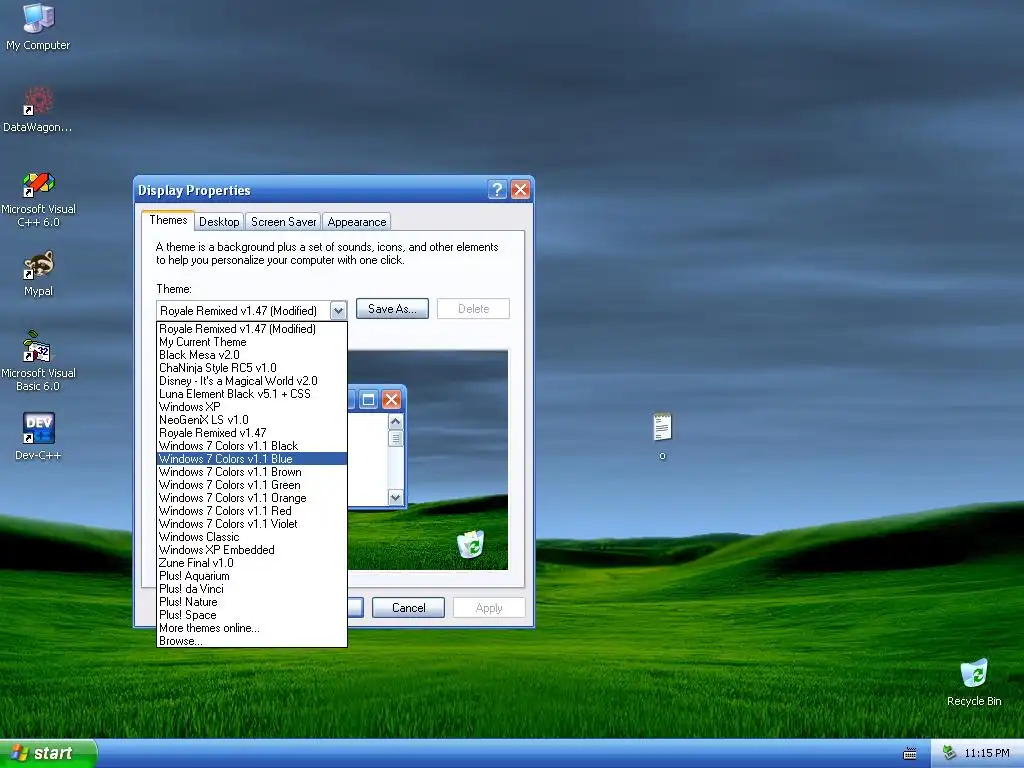Image resolution: width=1024 pixels, height=768 pixels.
Task: Pick Windows 7 Colors v1.1 Brown
Action: tap(251, 472)
